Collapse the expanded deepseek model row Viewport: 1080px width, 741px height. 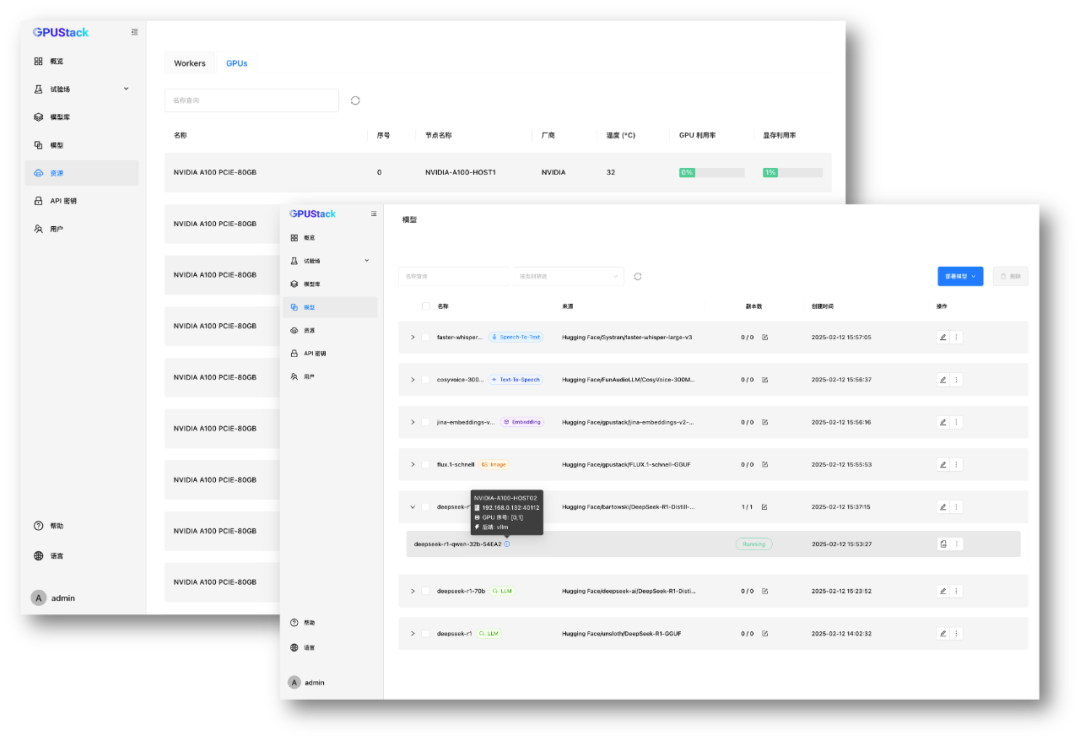[413, 507]
